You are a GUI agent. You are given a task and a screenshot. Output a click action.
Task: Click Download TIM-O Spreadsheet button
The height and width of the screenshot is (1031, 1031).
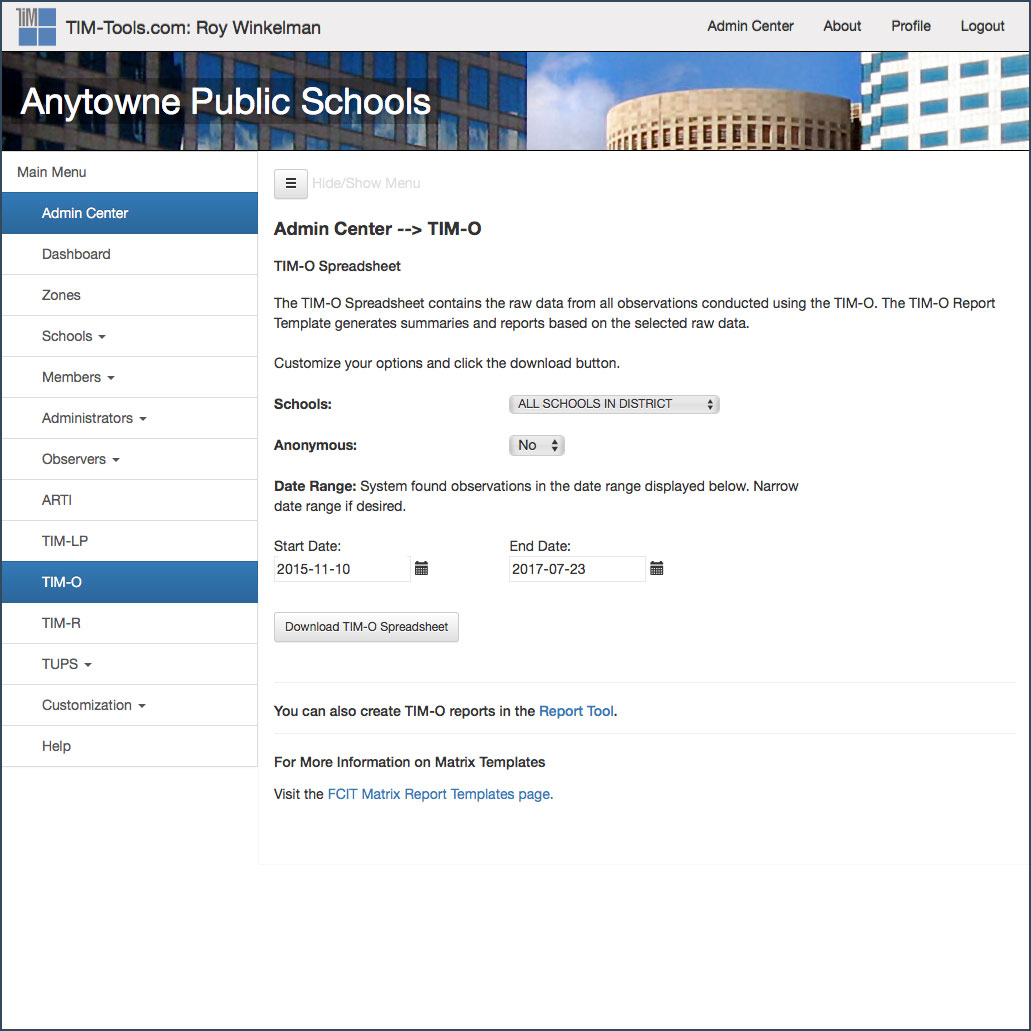click(x=366, y=627)
